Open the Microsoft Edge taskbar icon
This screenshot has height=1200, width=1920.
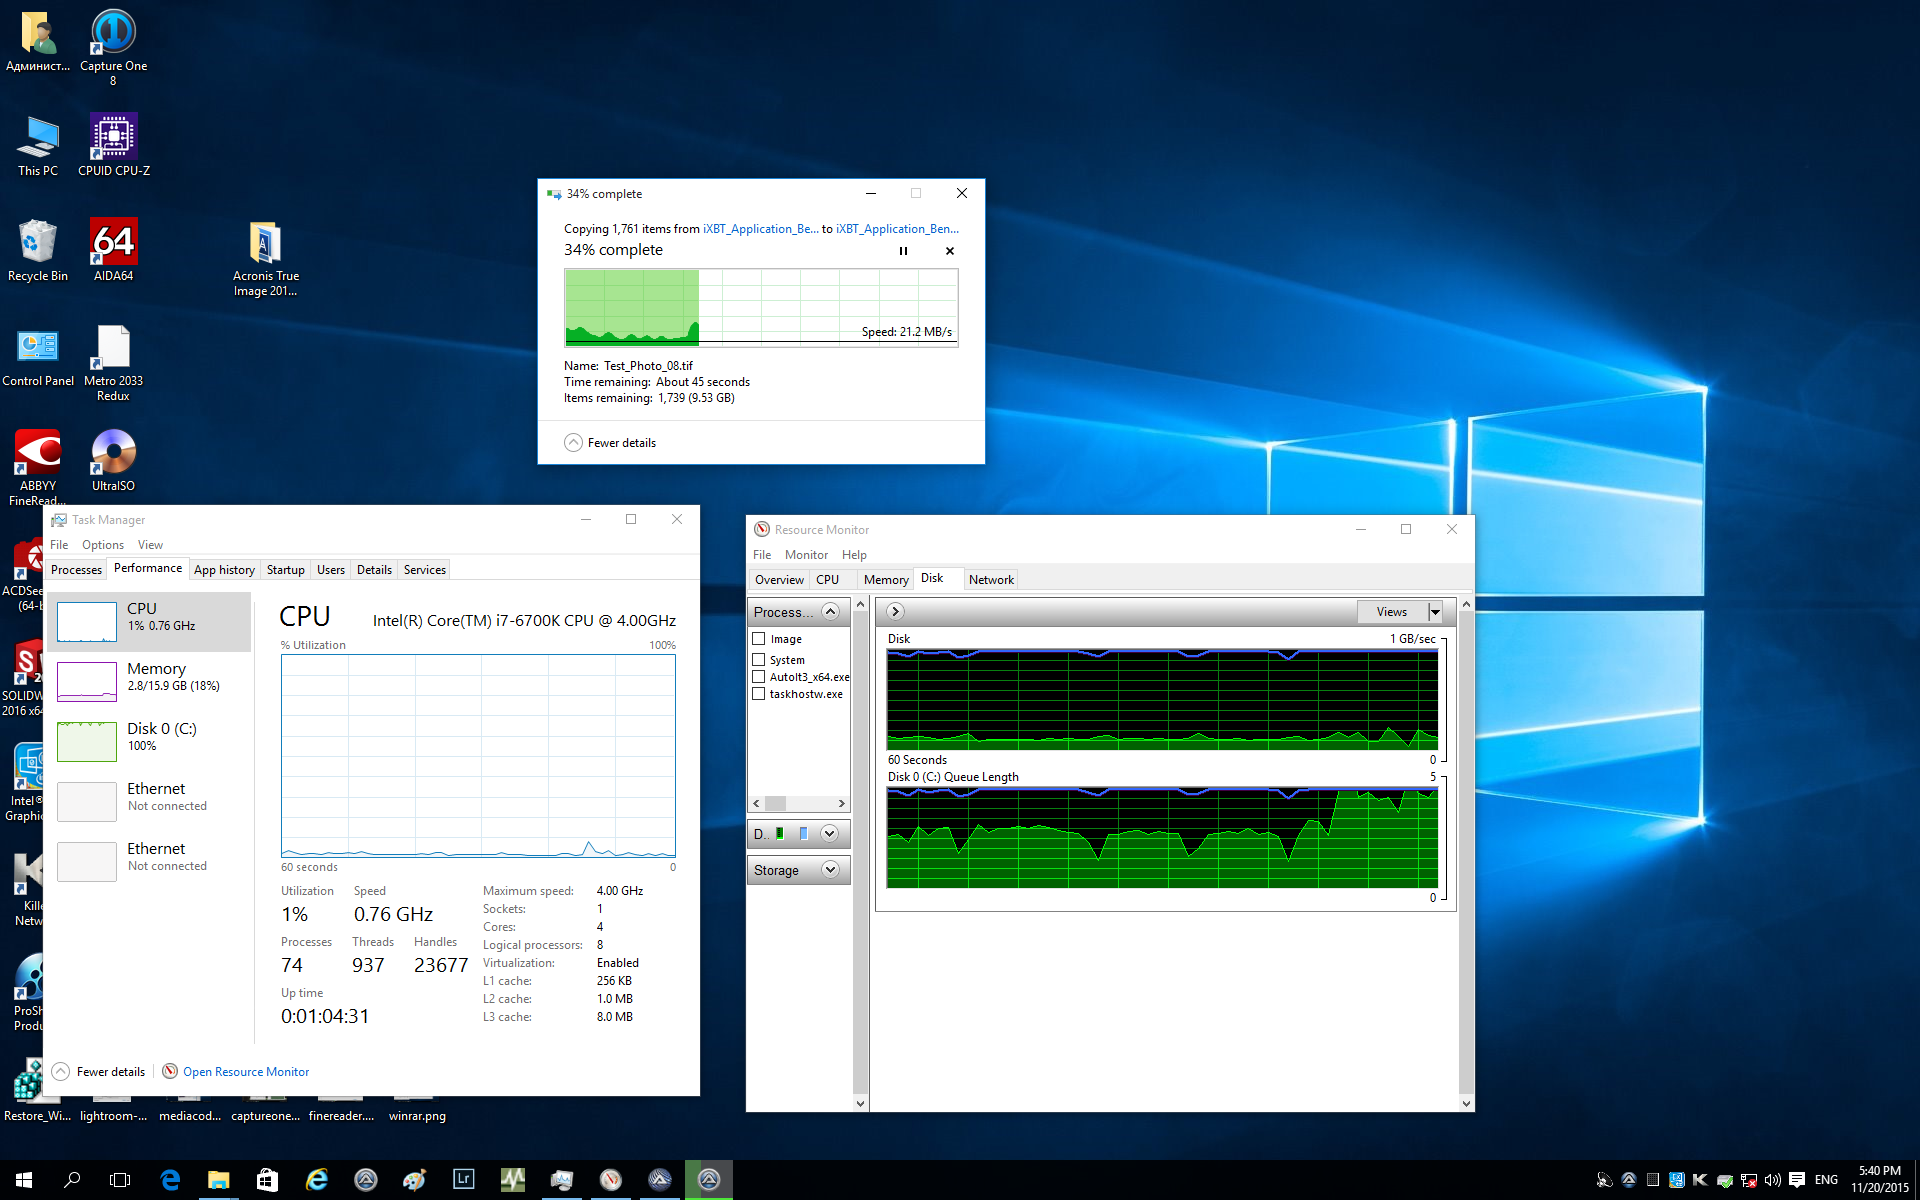[170, 1180]
